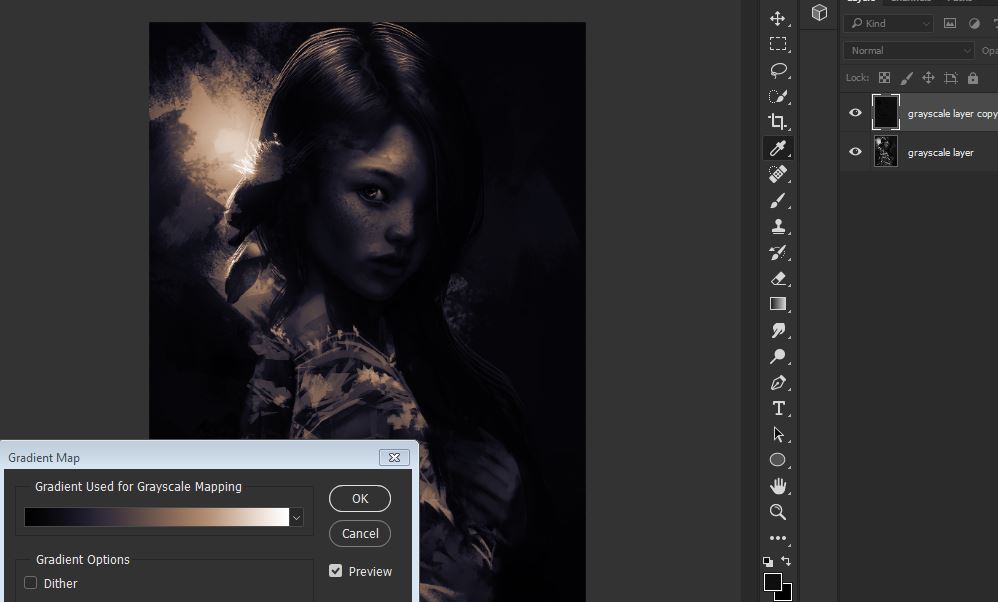998x602 pixels.
Task: Select the Path Selection arrow tool
Action: [x=777, y=434]
